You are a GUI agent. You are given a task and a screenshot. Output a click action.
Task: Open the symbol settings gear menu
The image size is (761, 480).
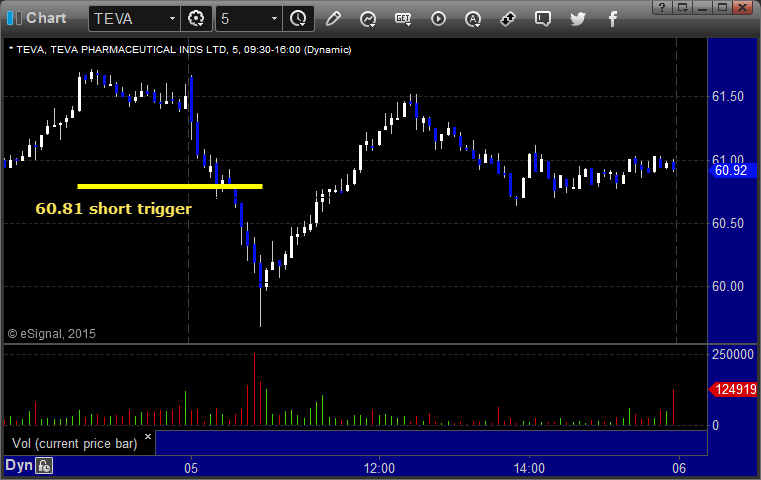tap(196, 19)
